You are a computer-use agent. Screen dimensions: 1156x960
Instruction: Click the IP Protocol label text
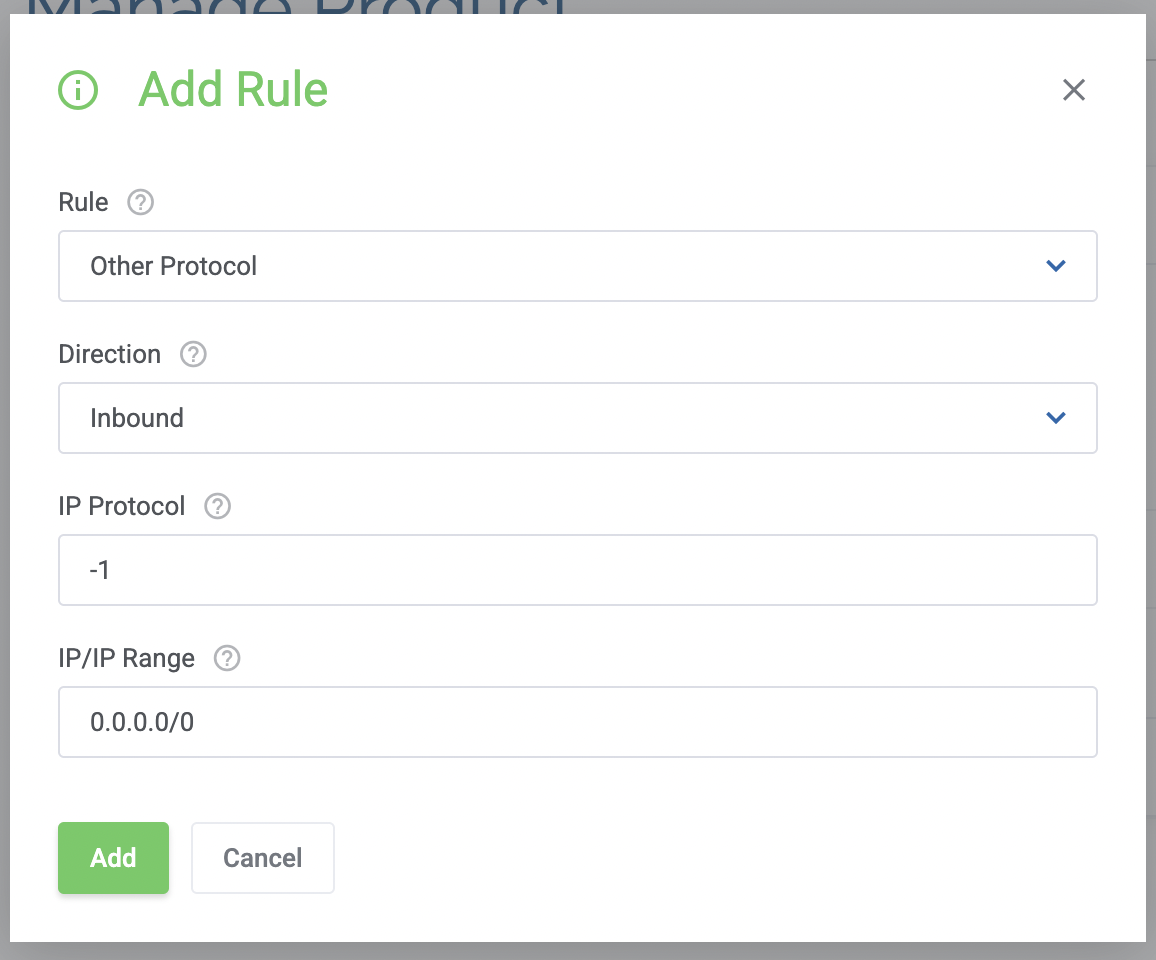click(x=122, y=507)
